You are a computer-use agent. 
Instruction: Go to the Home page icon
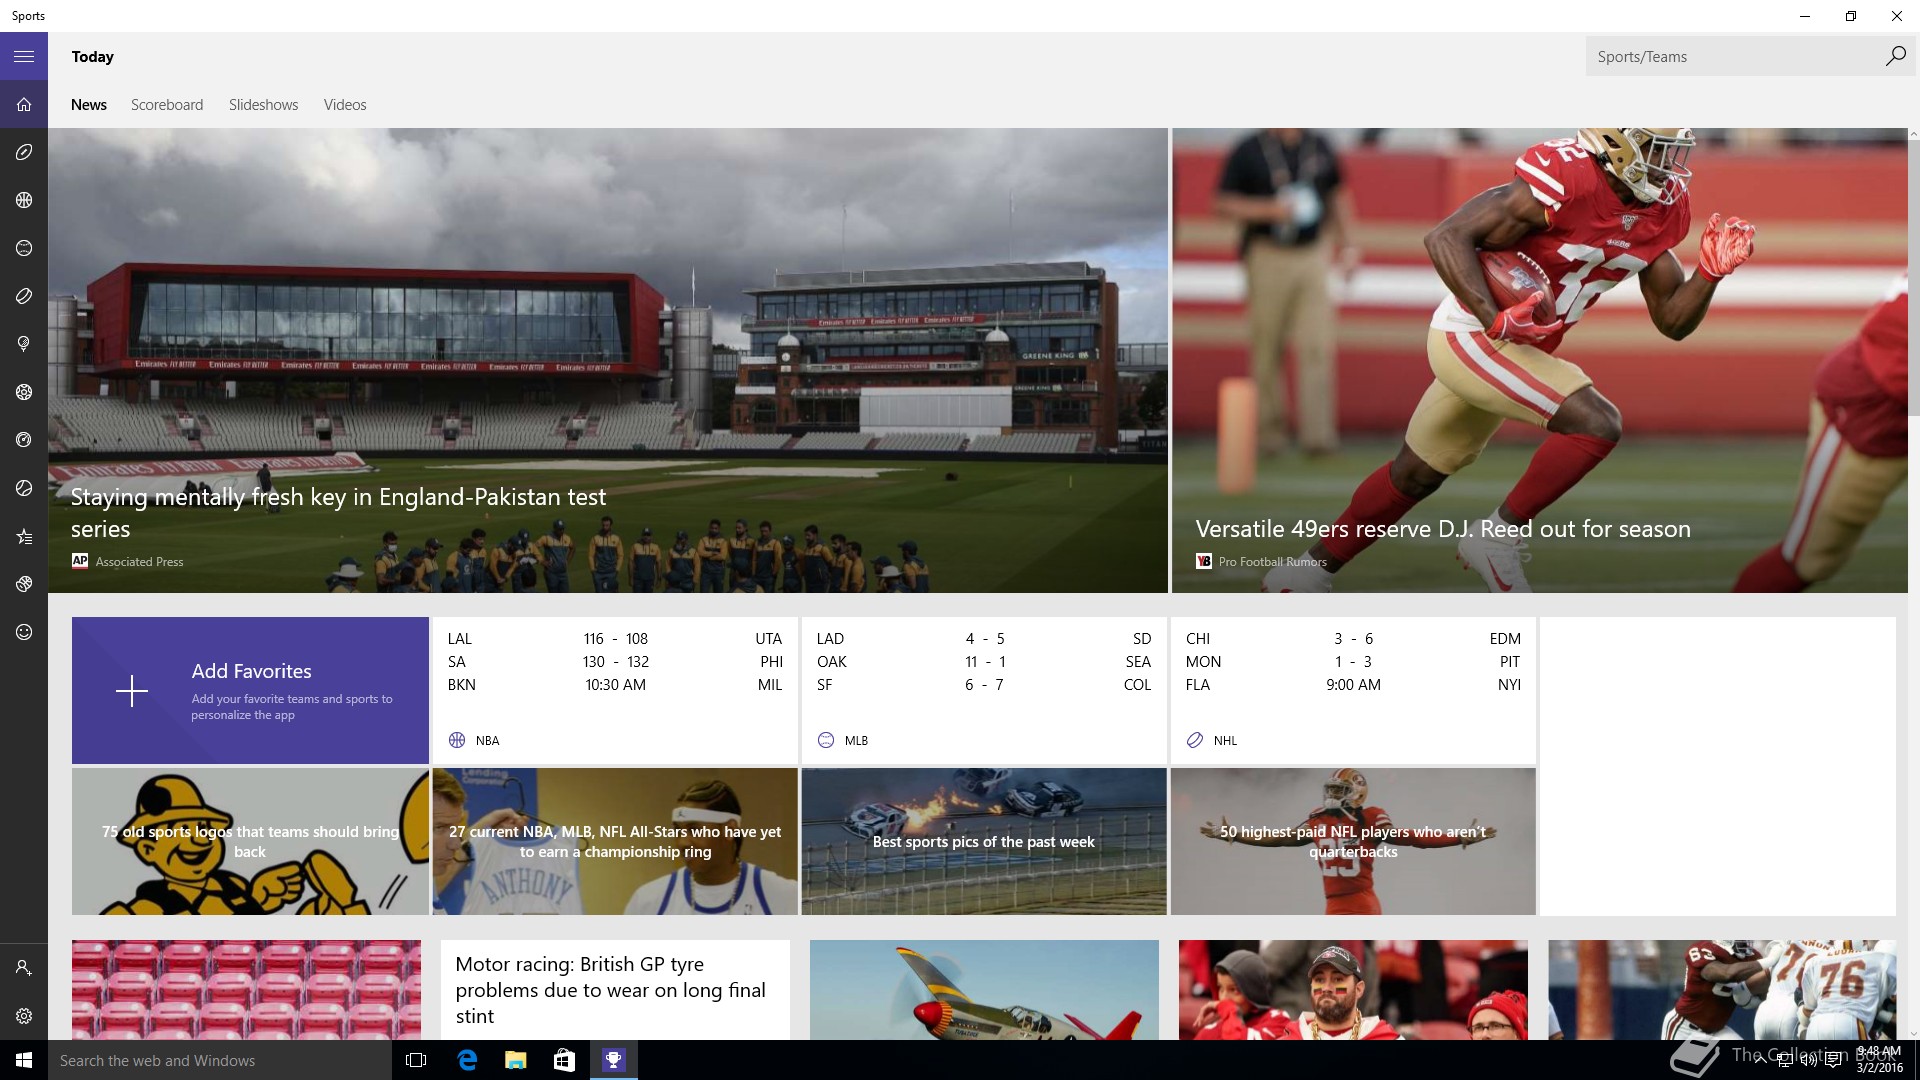[x=24, y=104]
